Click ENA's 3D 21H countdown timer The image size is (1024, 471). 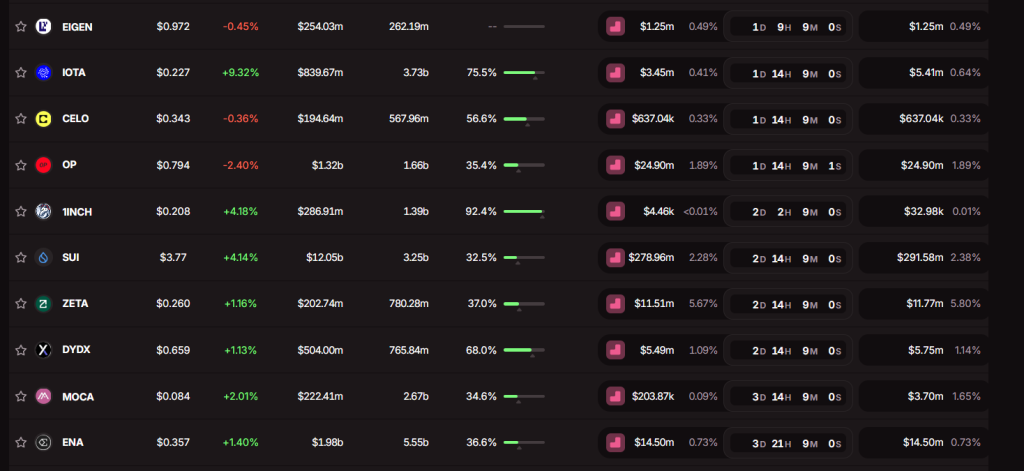tap(788, 443)
